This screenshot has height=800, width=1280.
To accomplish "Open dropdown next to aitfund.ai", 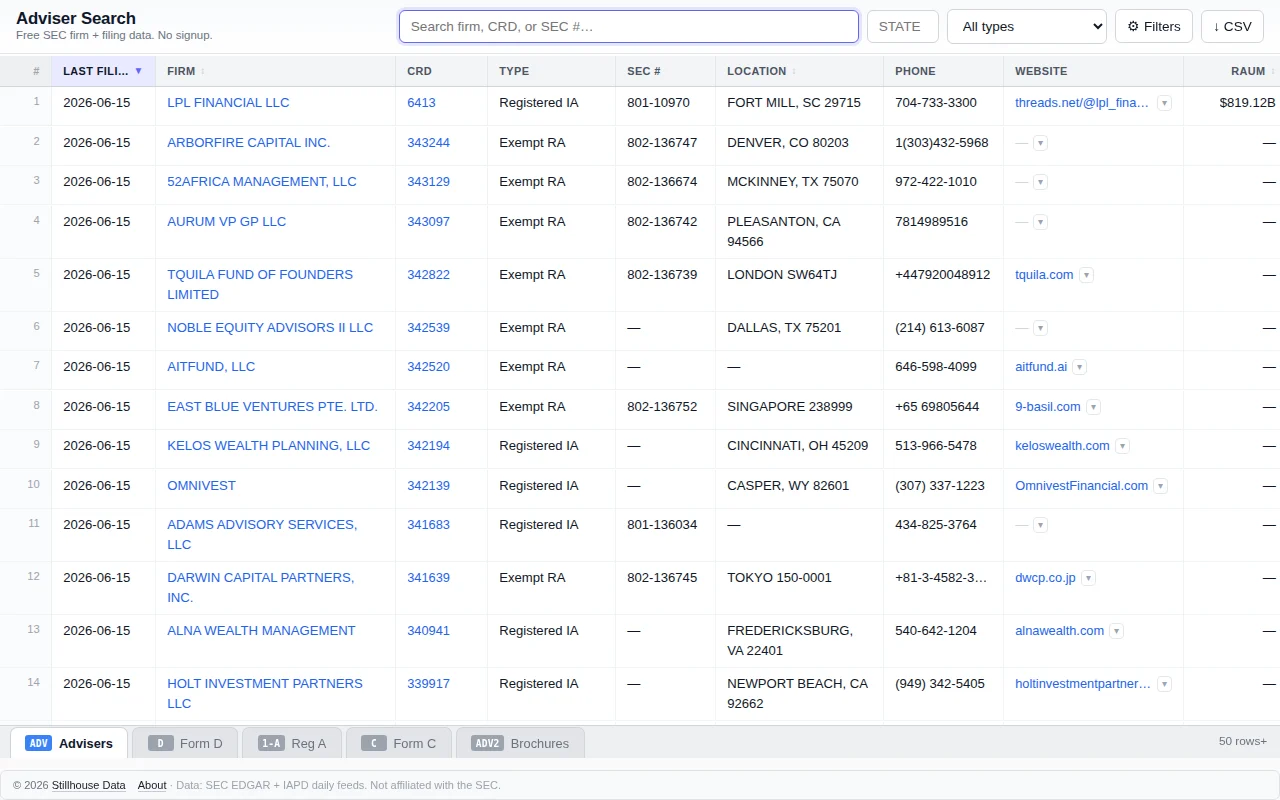I will [1079, 367].
